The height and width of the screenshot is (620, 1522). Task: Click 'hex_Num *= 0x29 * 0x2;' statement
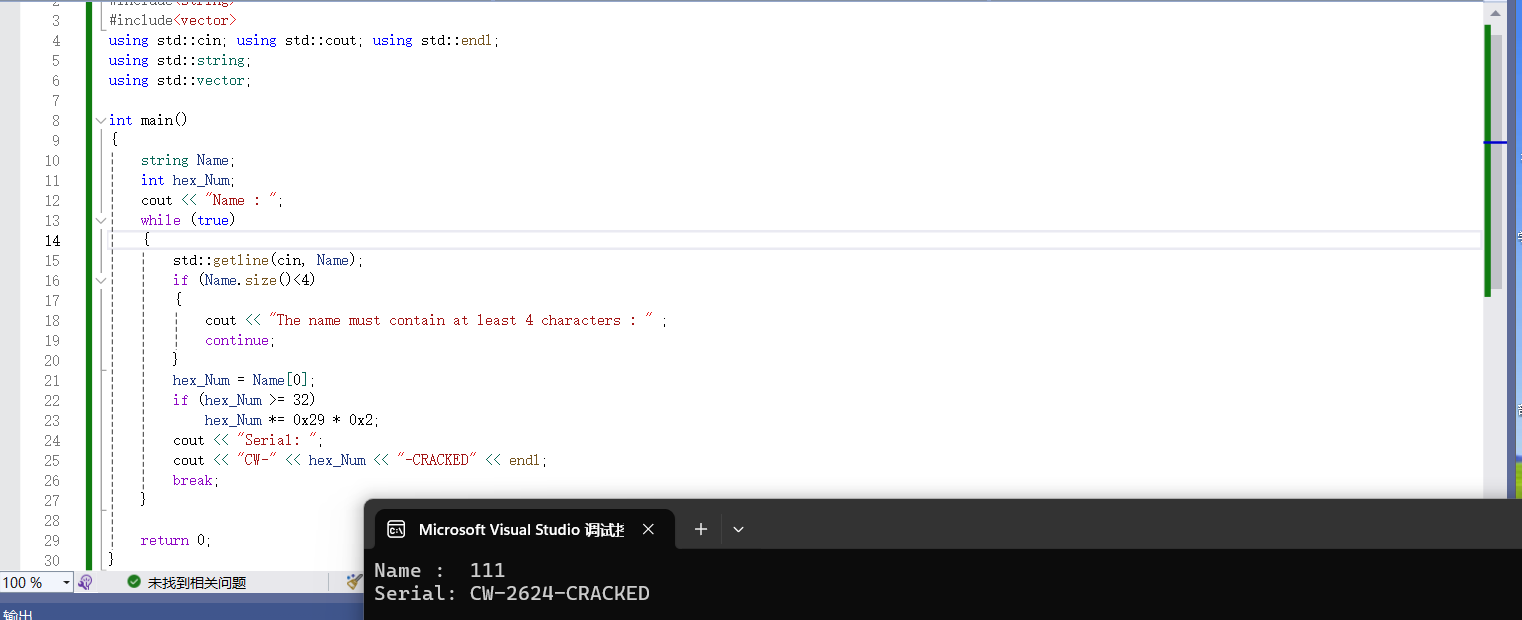click(292, 420)
